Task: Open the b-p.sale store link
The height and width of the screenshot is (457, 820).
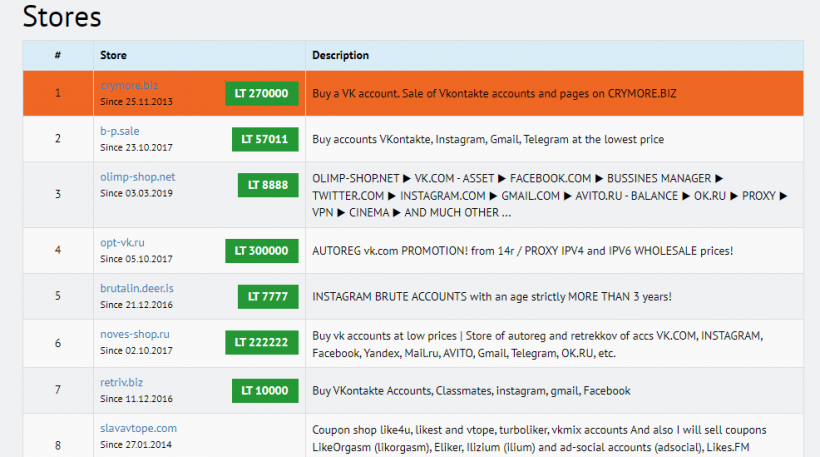Action: tap(120, 131)
